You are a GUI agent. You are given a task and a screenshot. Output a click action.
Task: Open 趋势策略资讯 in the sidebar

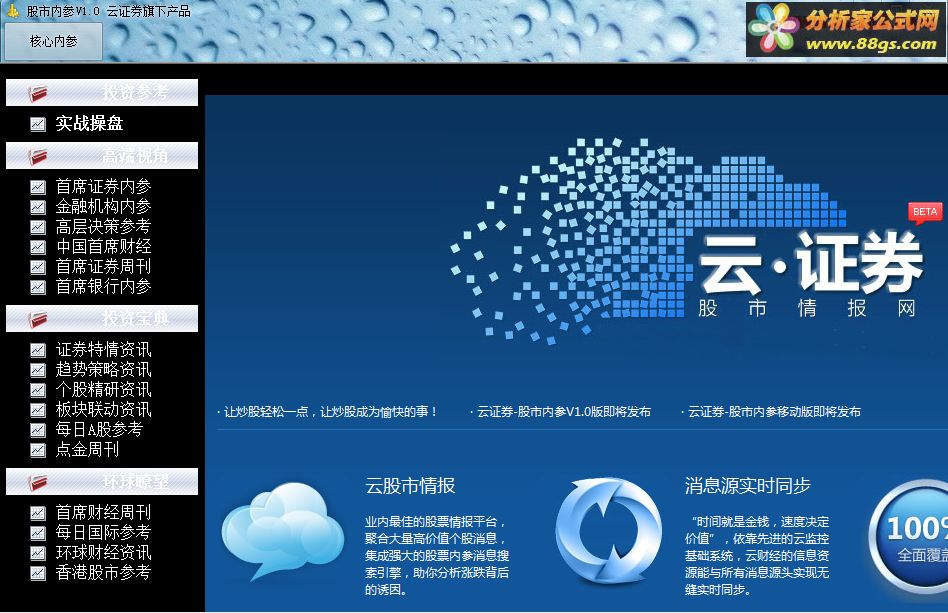[103, 370]
